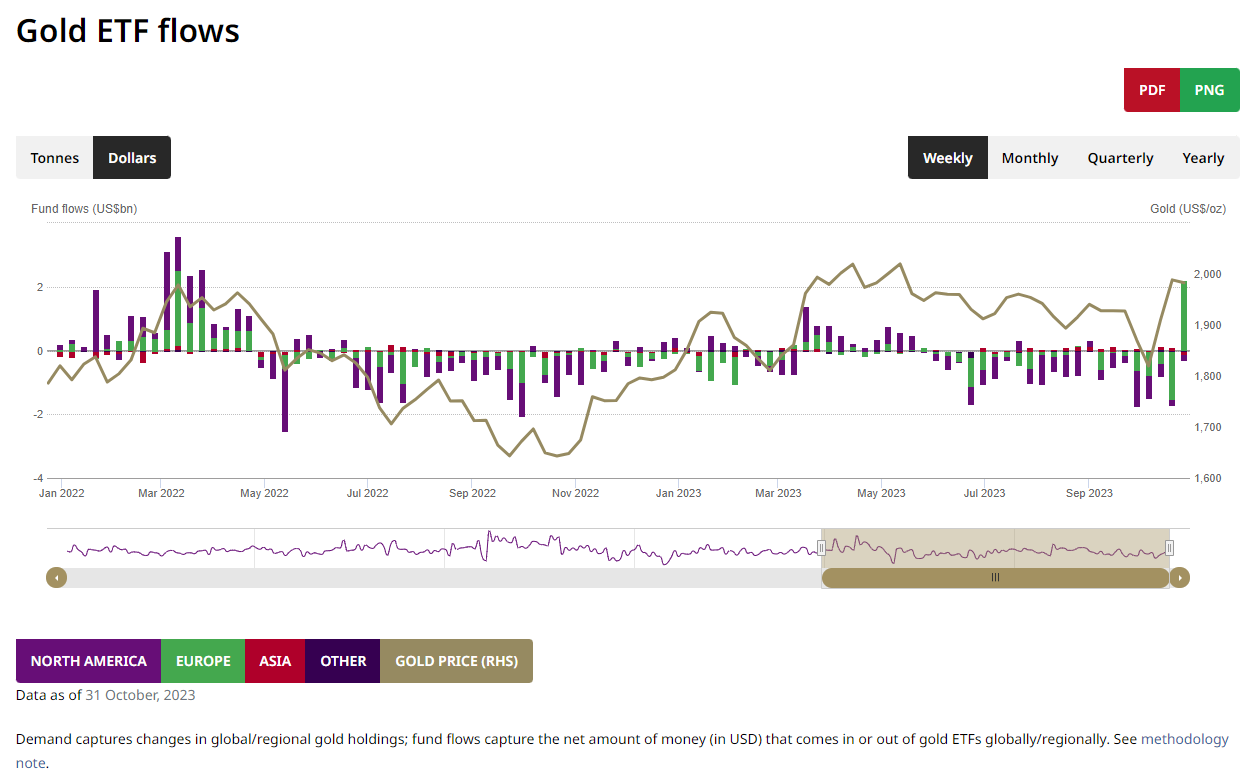The image size is (1255, 779).
Task: Toggle the NORTH AMERICA series in the legend
Action: point(88,661)
